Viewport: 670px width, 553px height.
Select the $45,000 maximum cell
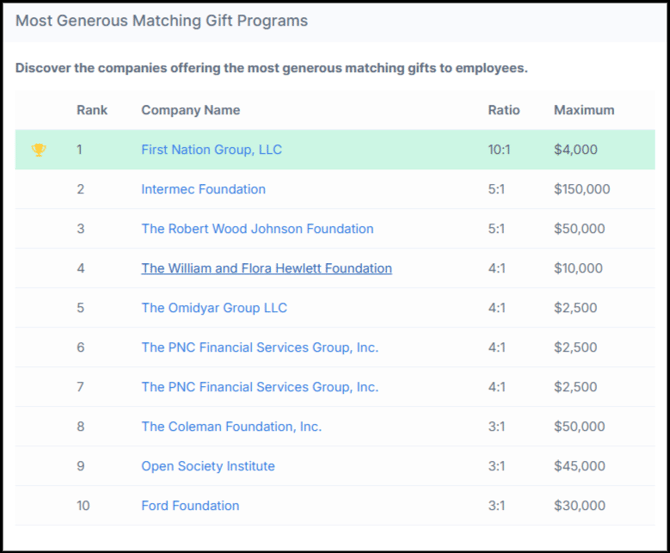click(x=579, y=466)
